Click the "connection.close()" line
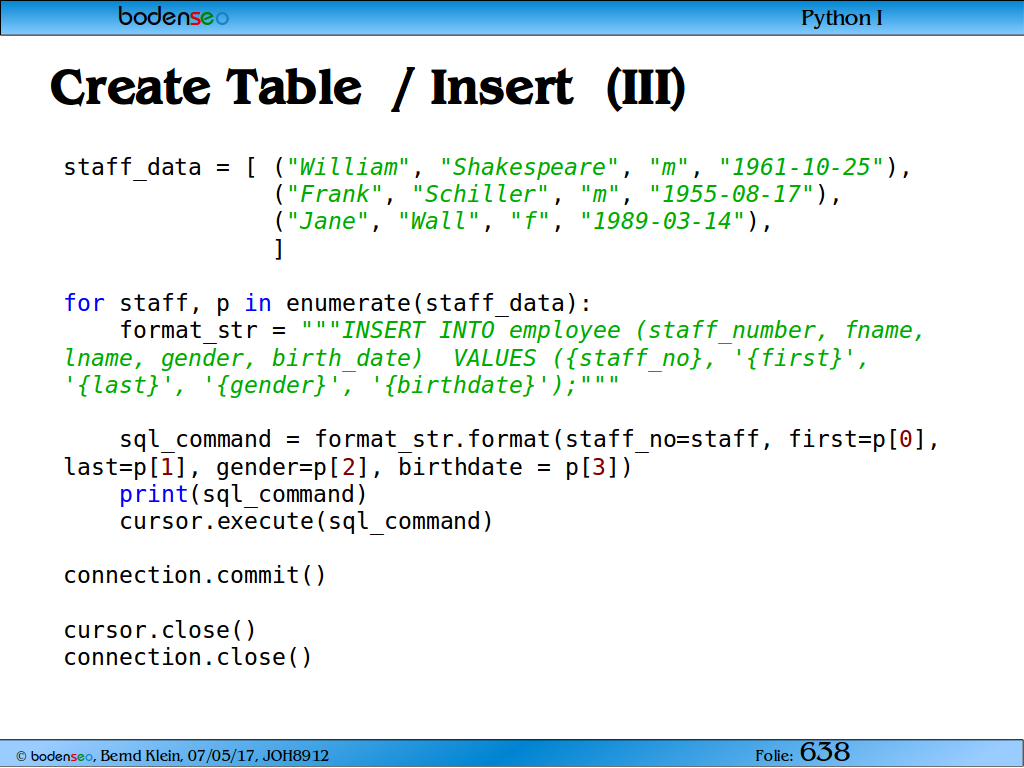The height and width of the screenshot is (768, 1024). 188,658
